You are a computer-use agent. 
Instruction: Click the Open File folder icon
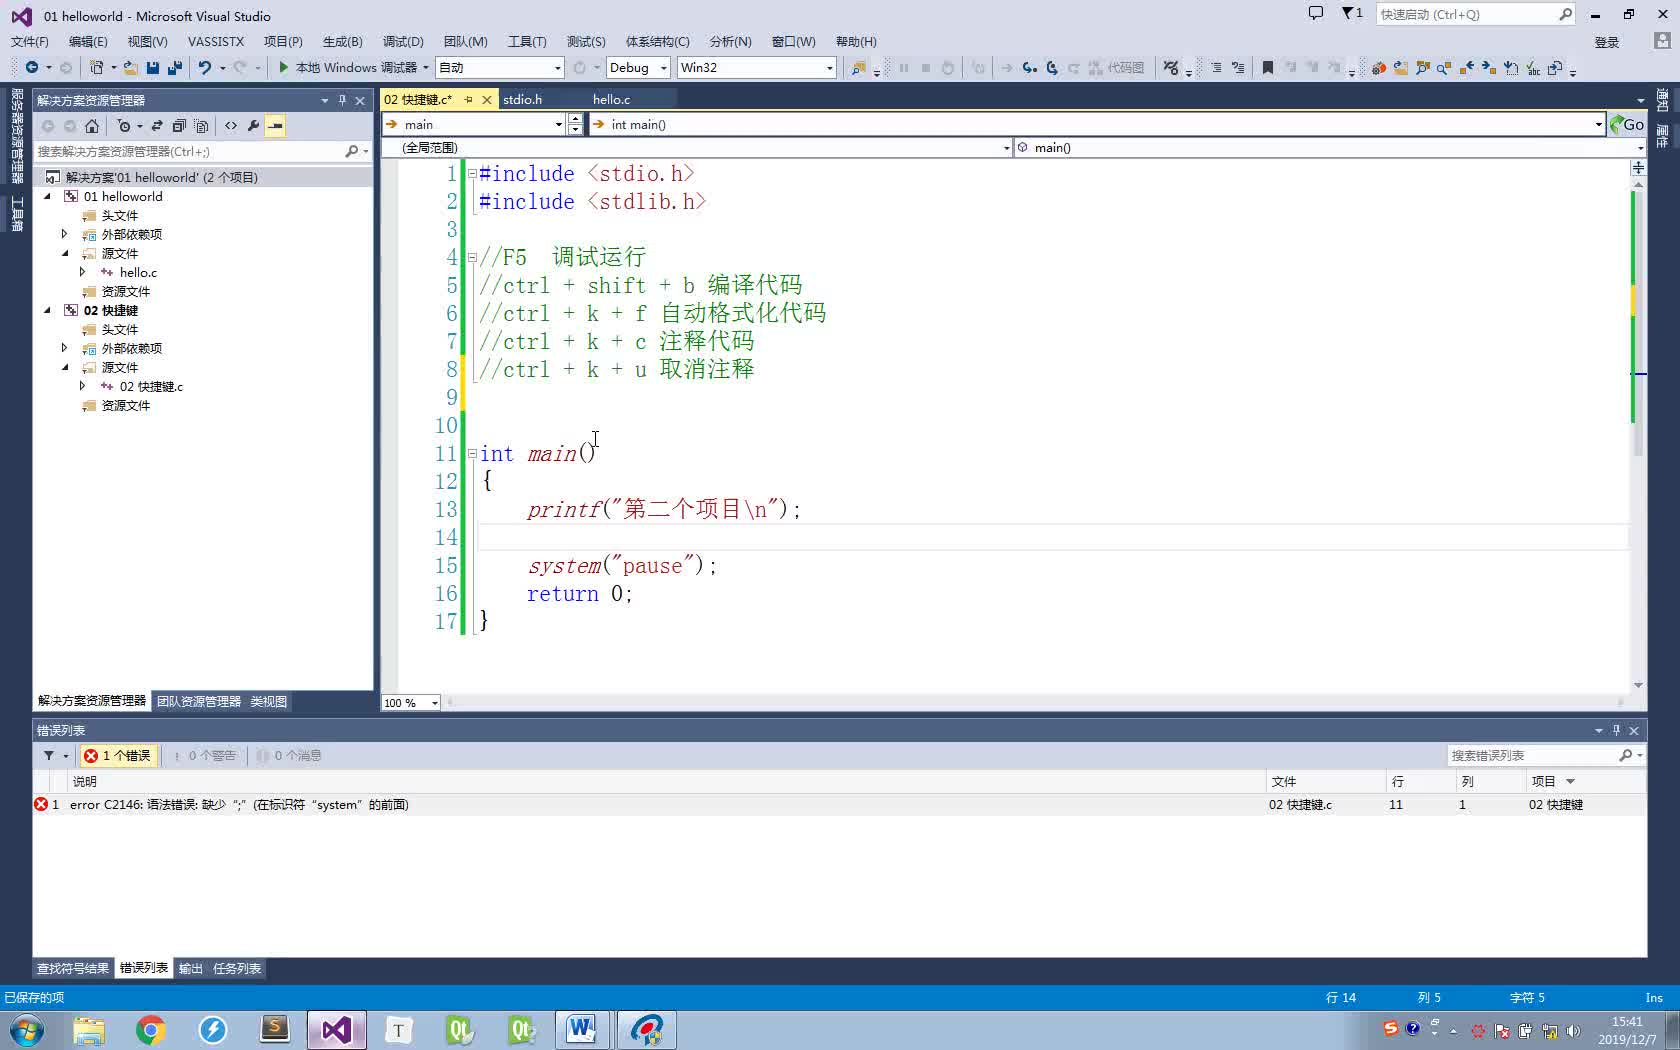(131, 67)
